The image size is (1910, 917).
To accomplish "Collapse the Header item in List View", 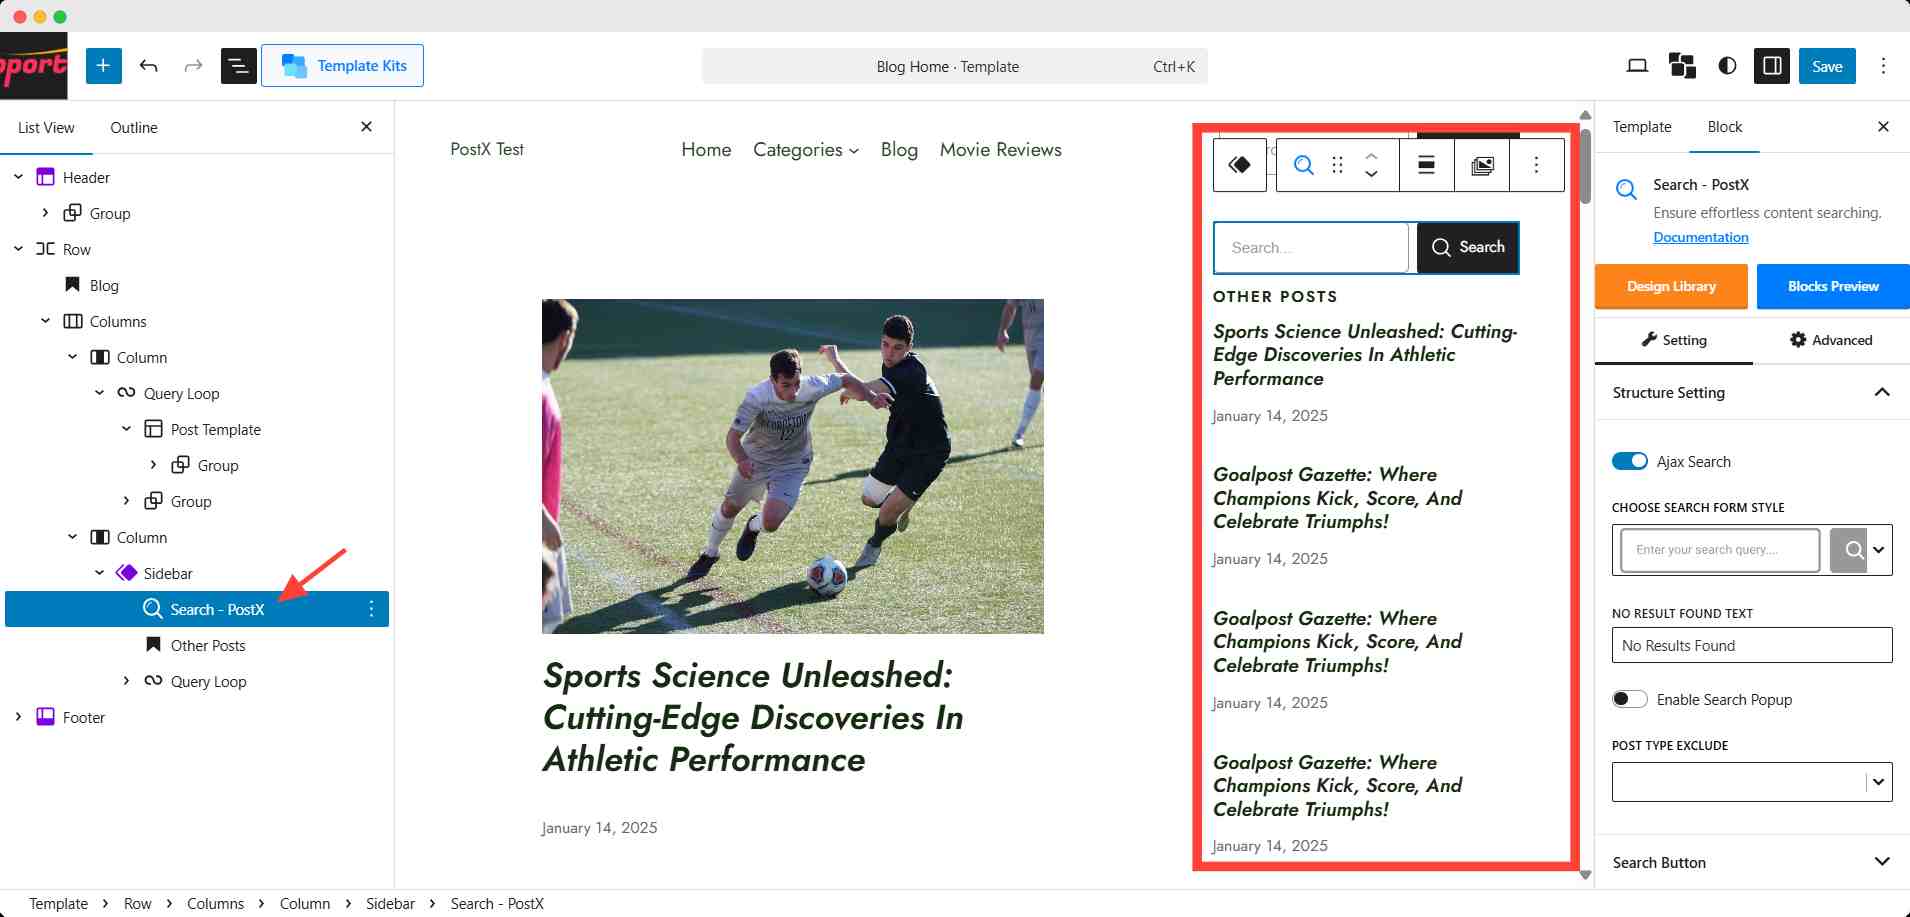I will 18,177.
